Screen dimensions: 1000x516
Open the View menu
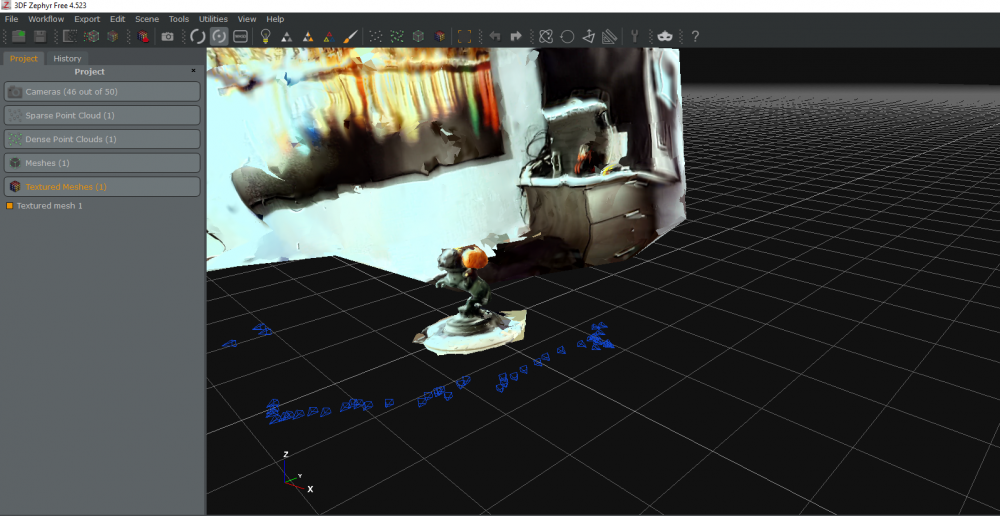point(247,19)
